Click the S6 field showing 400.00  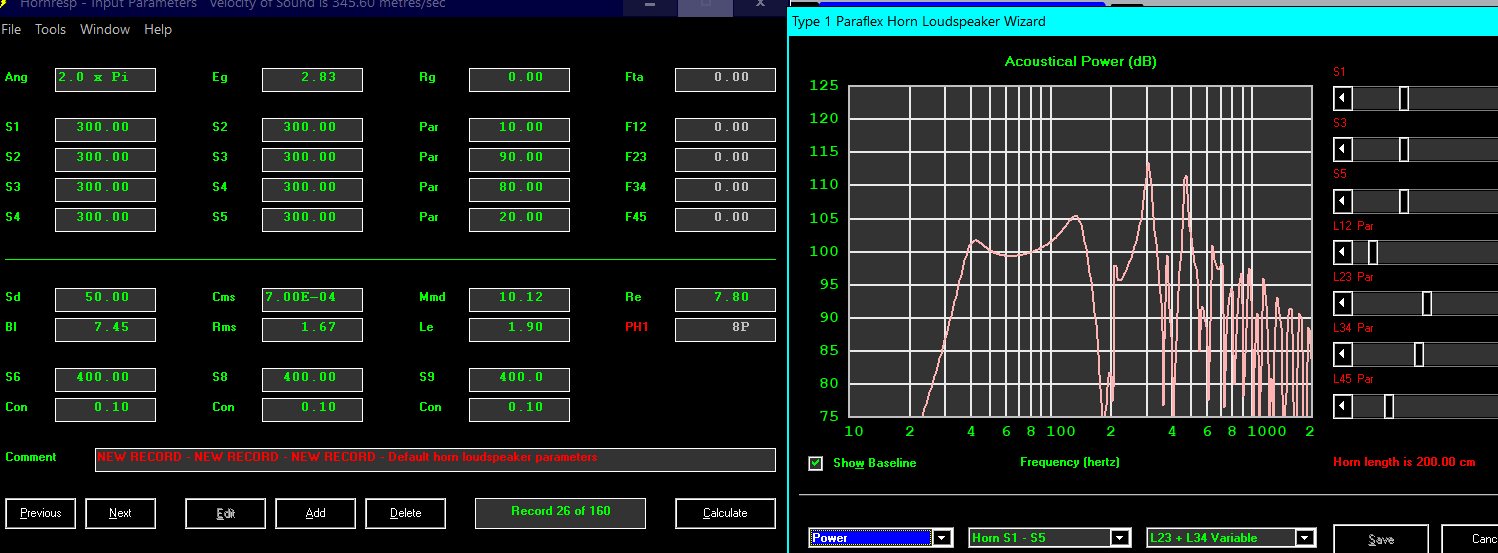coord(105,379)
